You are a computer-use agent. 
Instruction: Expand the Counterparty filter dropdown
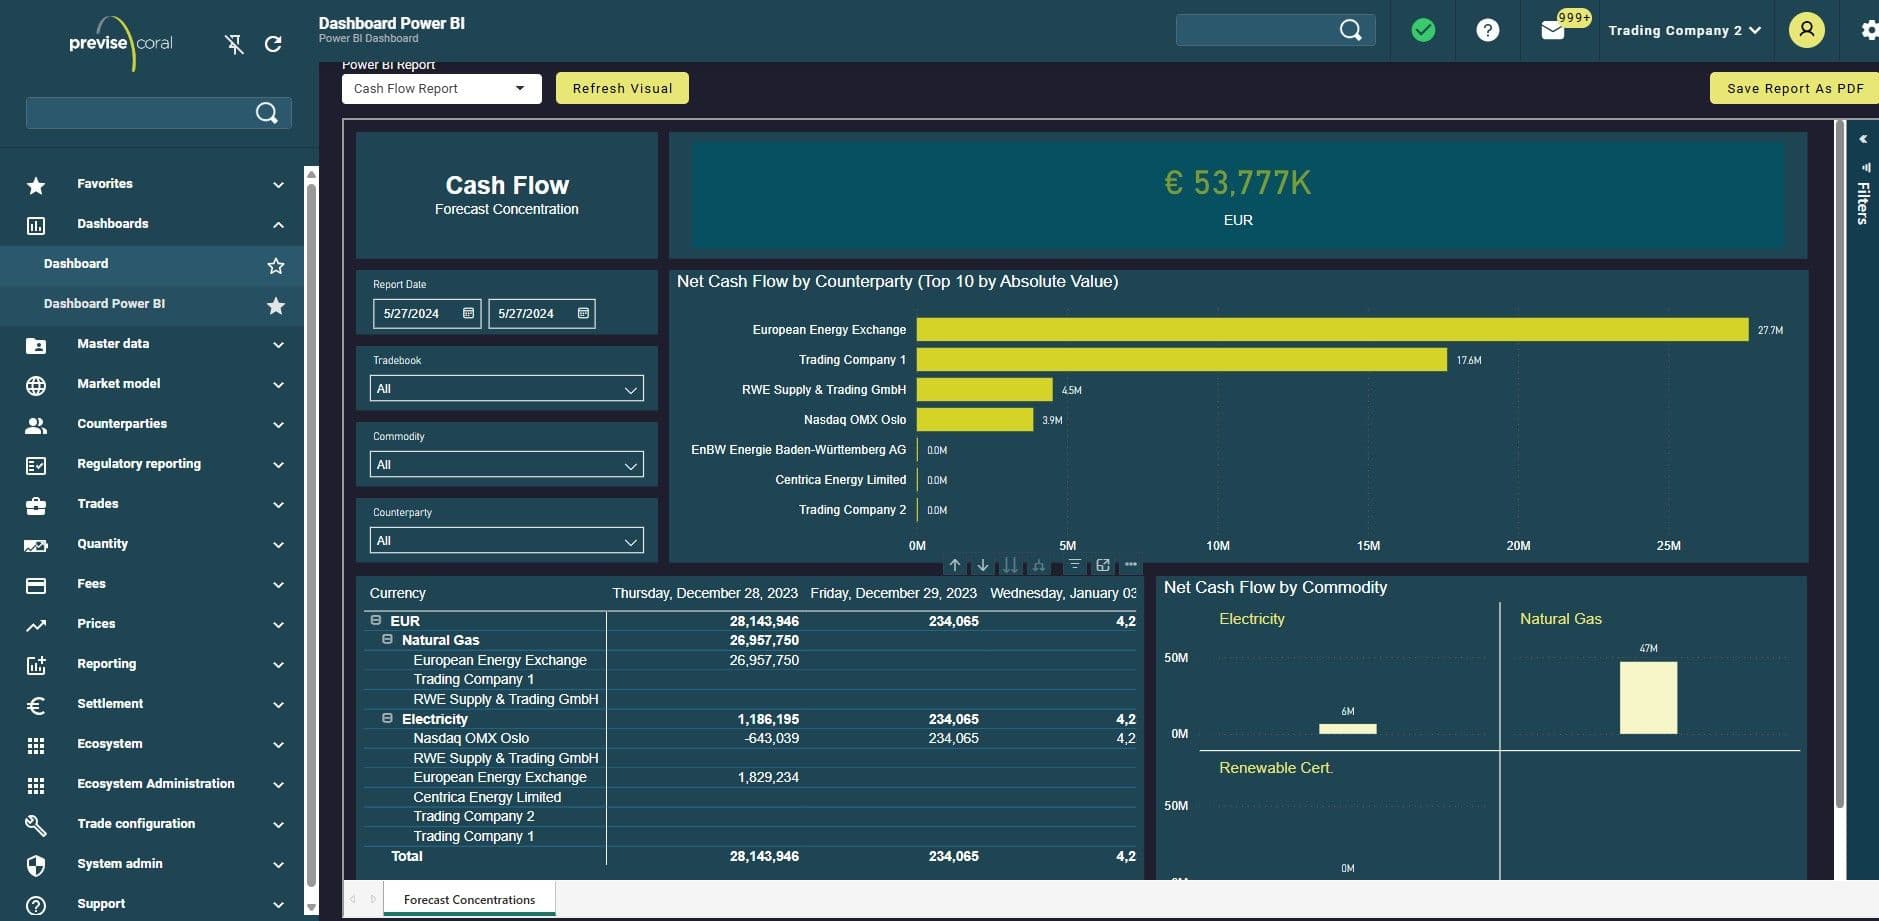tap(506, 541)
